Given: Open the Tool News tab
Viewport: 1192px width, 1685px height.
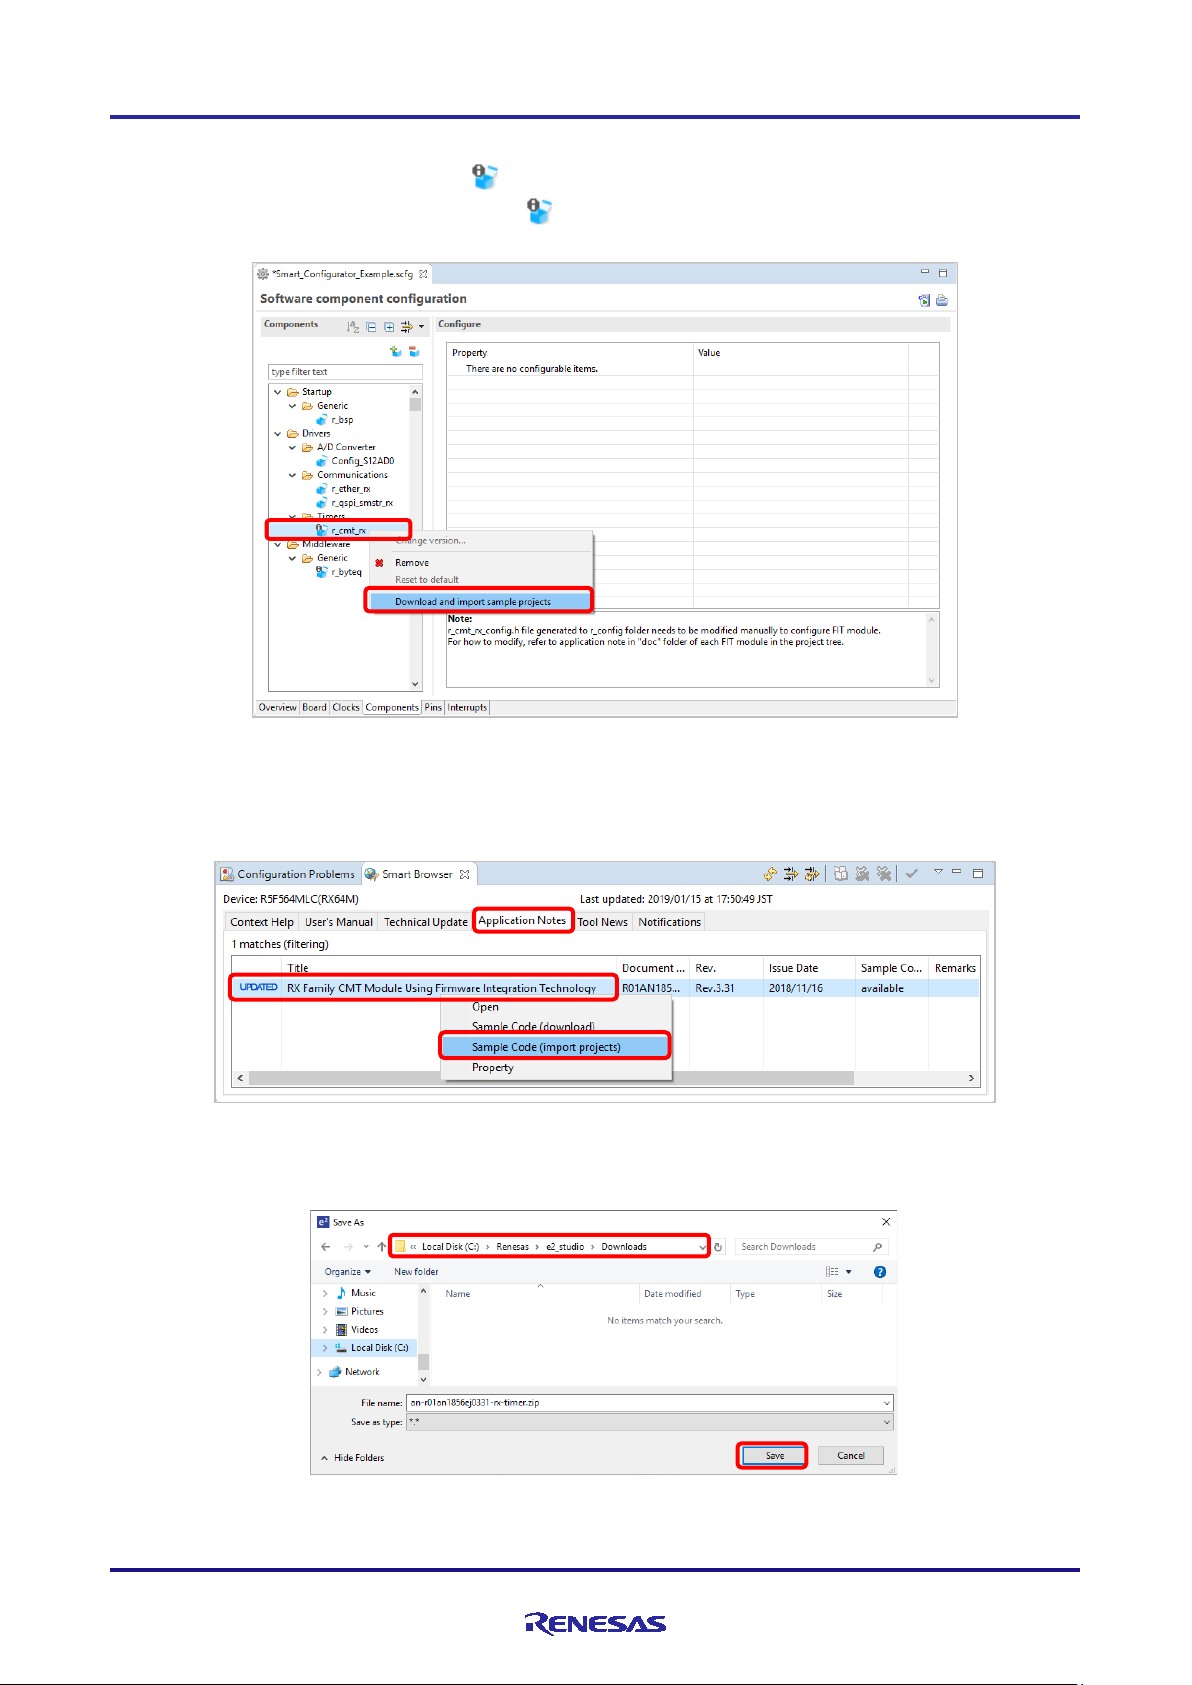Looking at the screenshot, I should tap(603, 923).
